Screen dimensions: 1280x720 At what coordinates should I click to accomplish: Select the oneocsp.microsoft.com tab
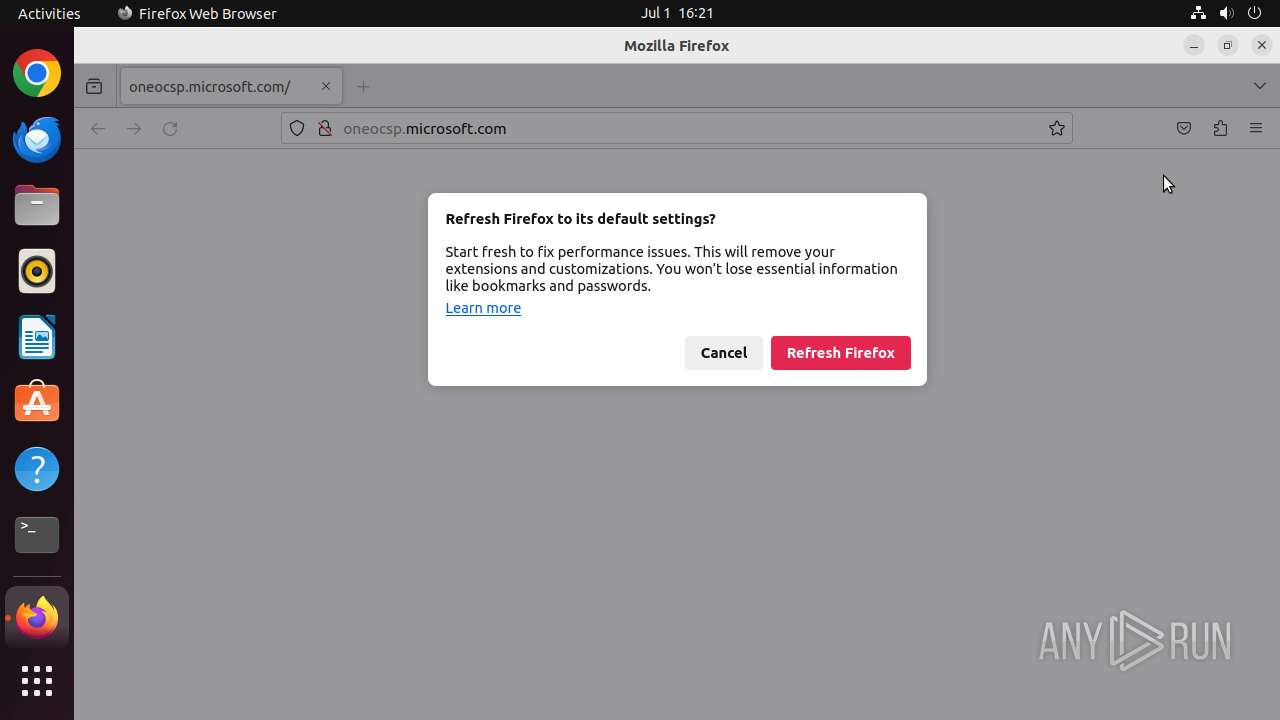[231, 86]
